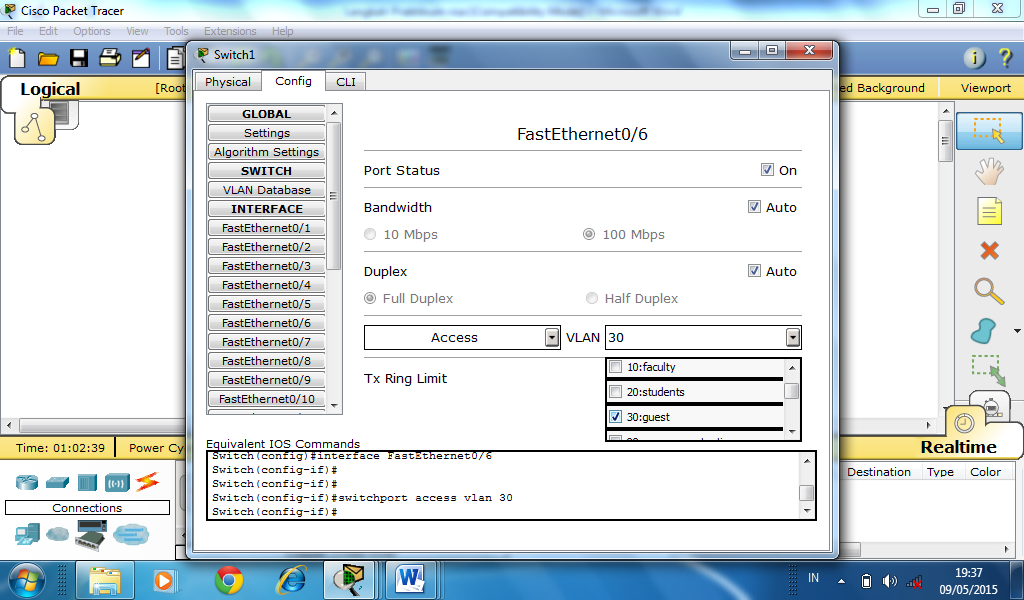
Task: Select 100 Mbps radio button
Action: pos(589,234)
